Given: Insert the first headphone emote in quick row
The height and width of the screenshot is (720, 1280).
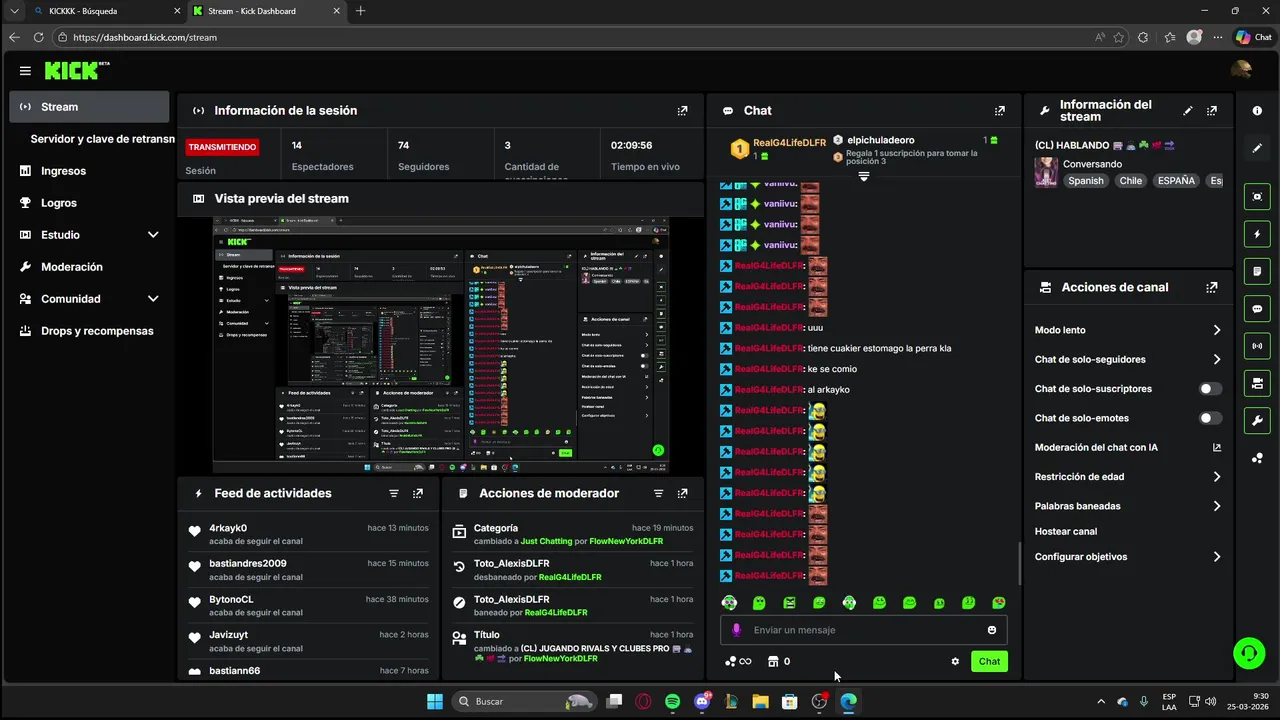Looking at the screenshot, I should 729,603.
